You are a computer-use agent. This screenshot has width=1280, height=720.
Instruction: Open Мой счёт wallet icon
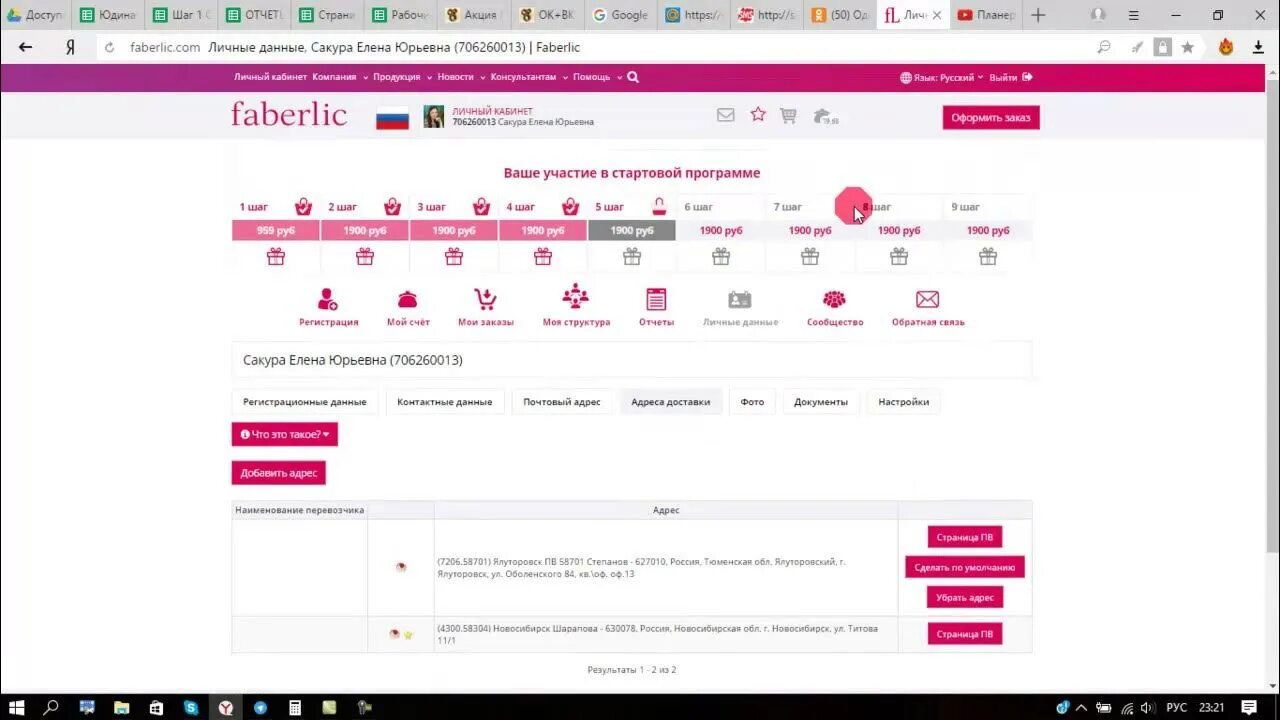(408, 299)
